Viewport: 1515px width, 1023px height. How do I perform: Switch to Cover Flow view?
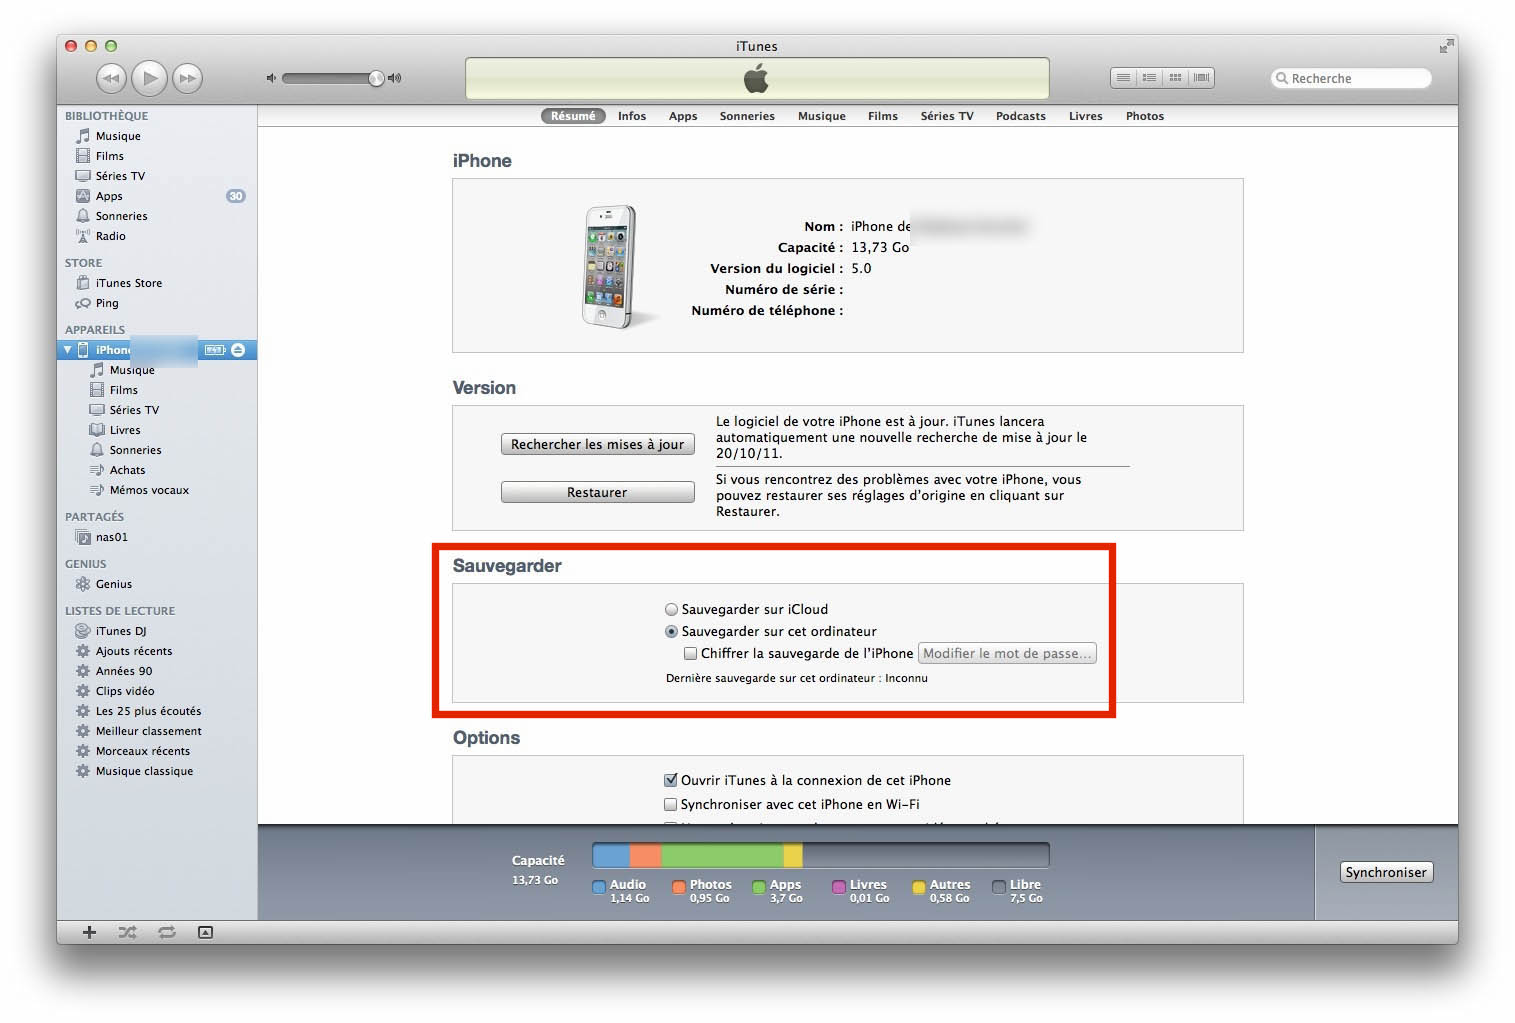pyautogui.click(x=1202, y=78)
